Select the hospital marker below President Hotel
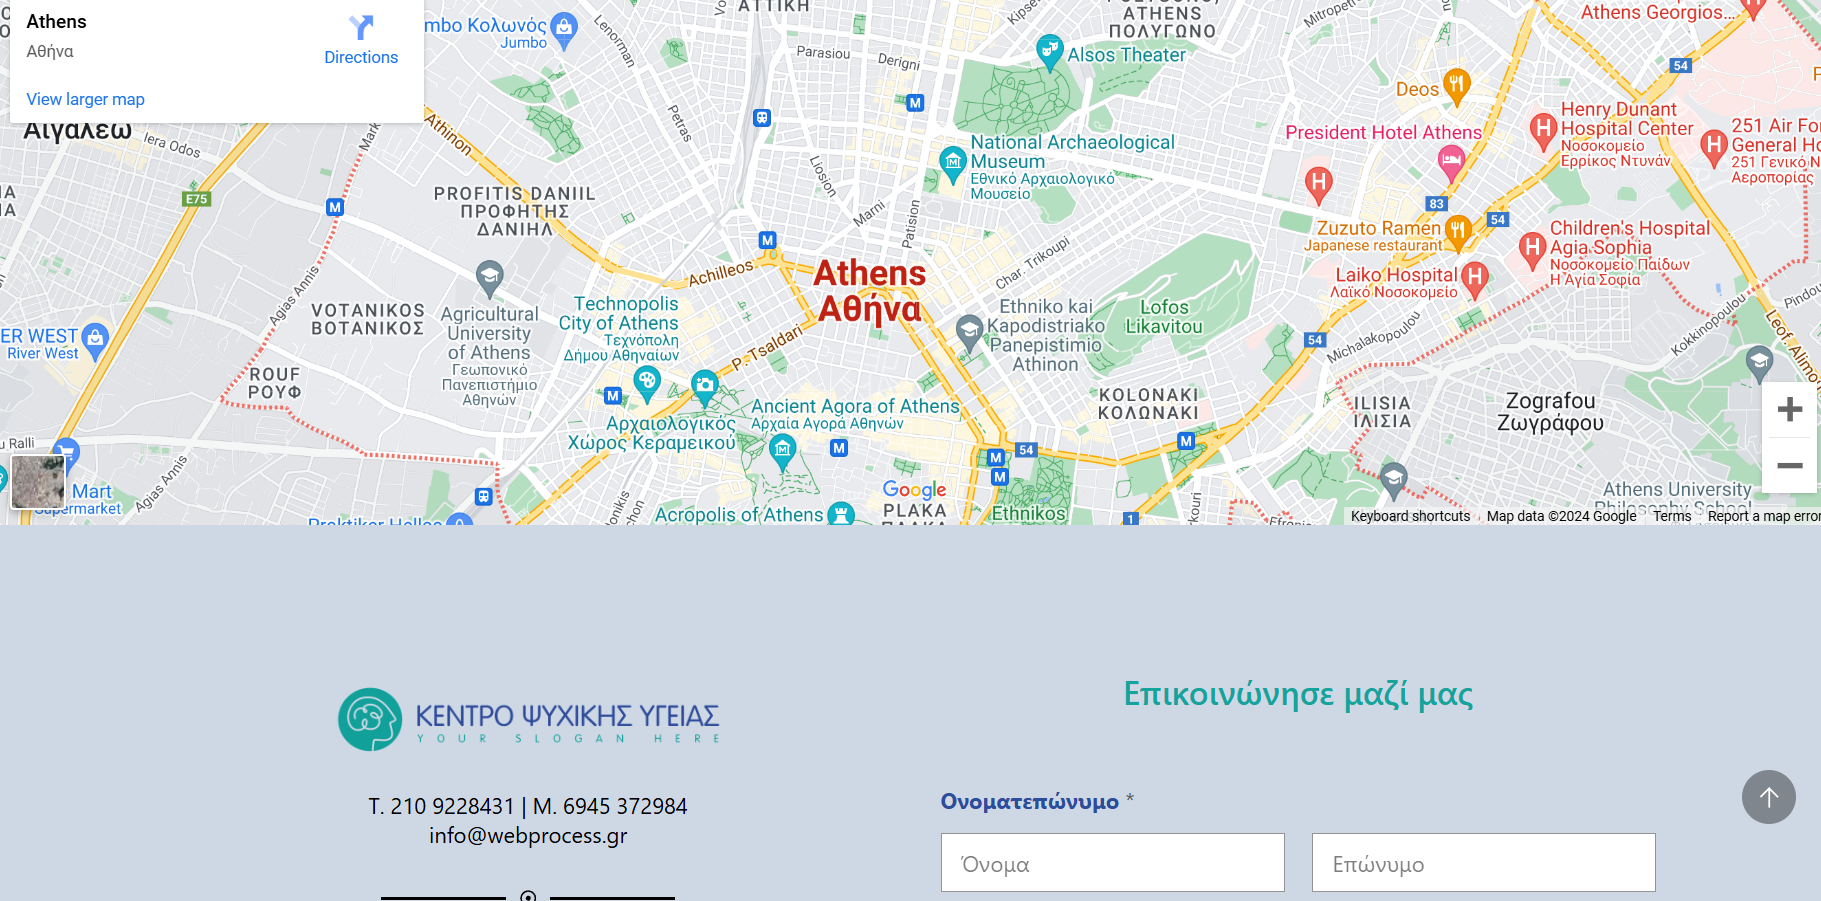This screenshot has height=901, width=1821. [1318, 185]
